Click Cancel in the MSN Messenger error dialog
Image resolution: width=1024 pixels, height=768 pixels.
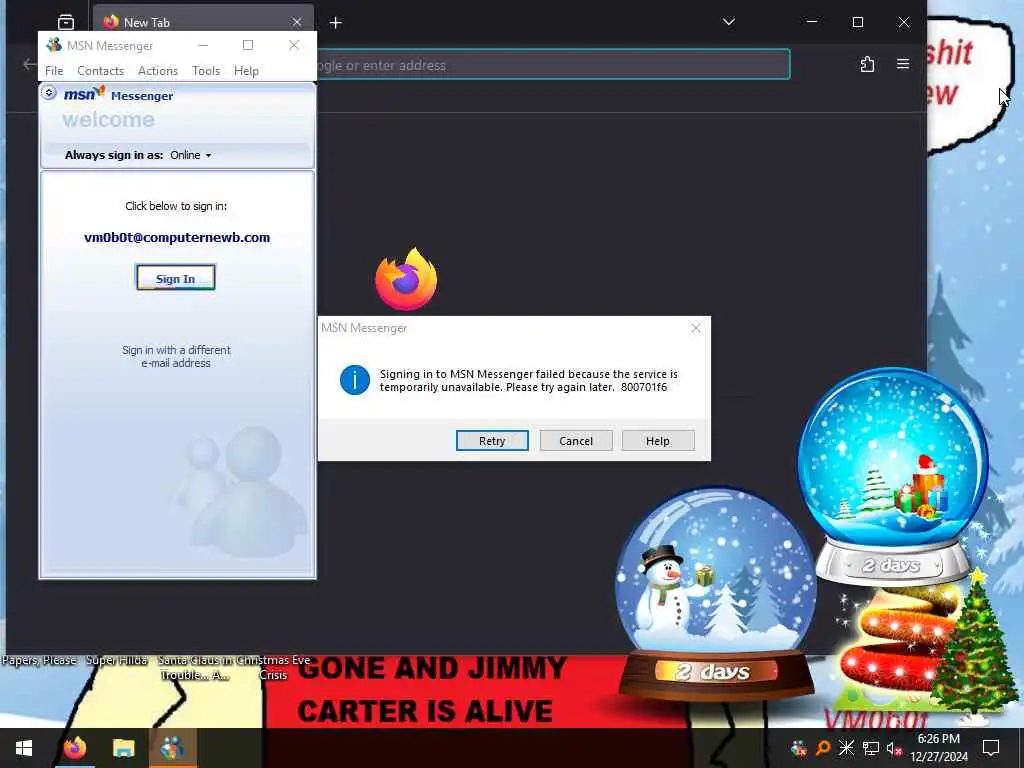(576, 441)
